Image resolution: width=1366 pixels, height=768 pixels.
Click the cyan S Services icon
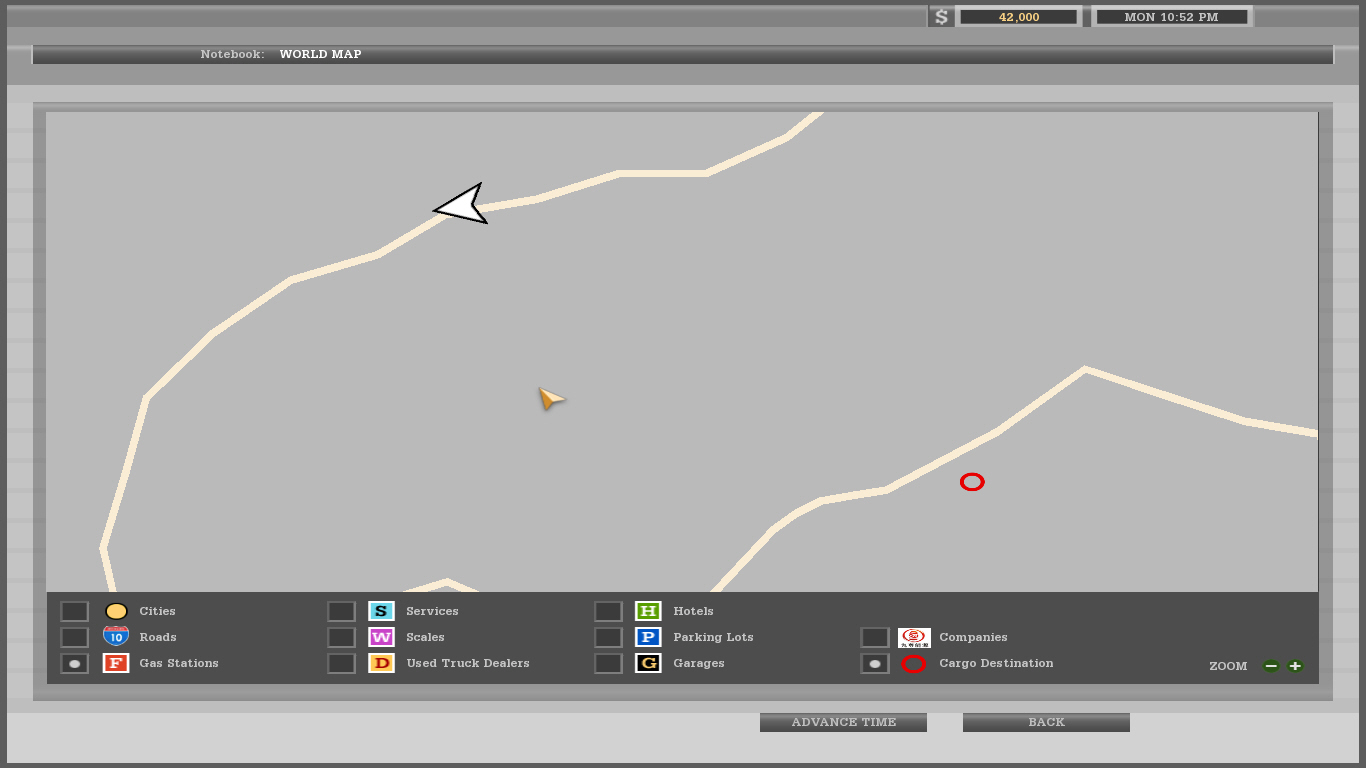(381, 611)
